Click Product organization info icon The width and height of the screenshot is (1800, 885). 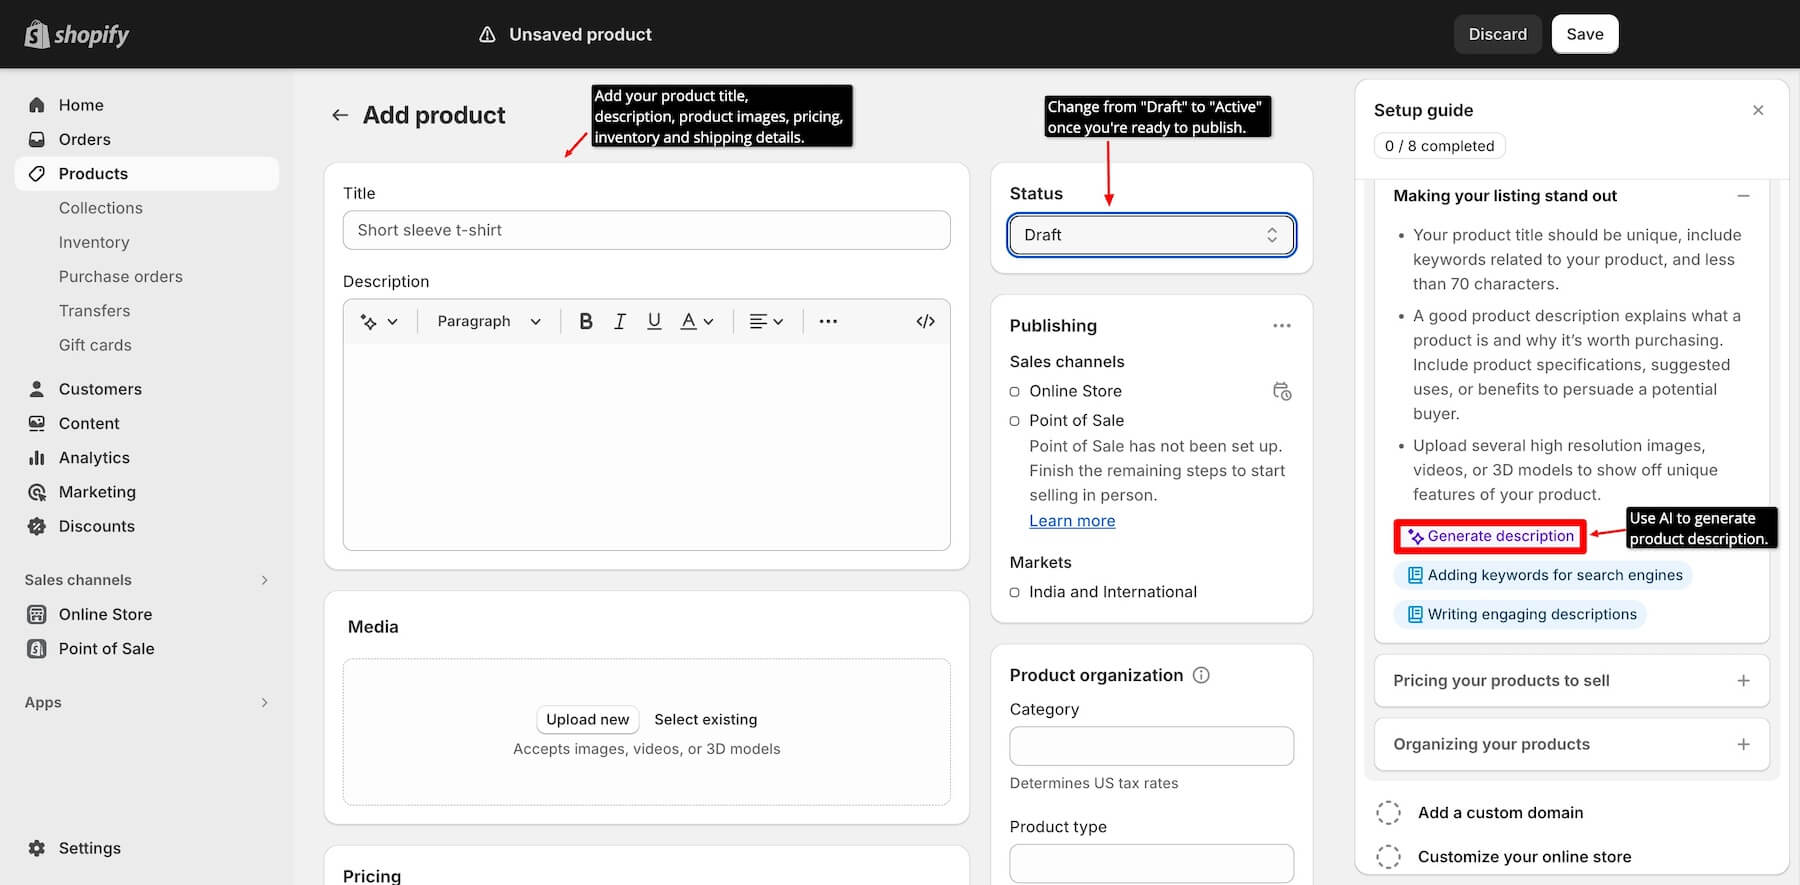pos(1201,675)
